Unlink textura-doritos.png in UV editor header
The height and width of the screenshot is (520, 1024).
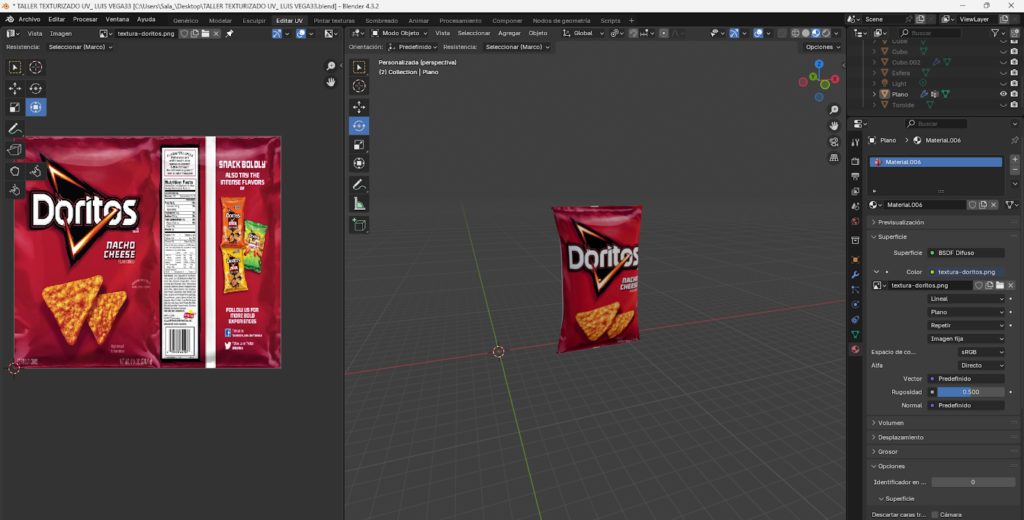(x=216, y=33)
